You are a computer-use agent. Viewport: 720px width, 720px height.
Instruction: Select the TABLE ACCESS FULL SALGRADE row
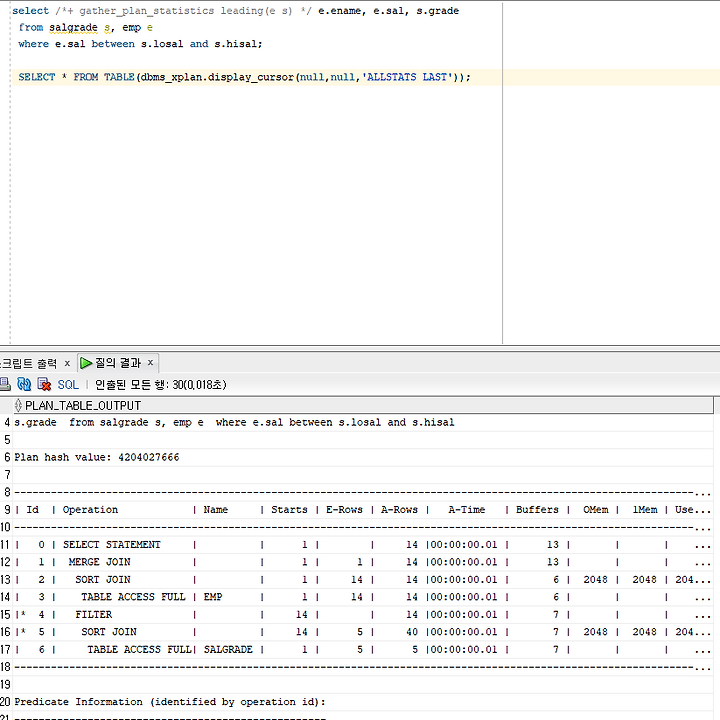(x=363, y=649)
